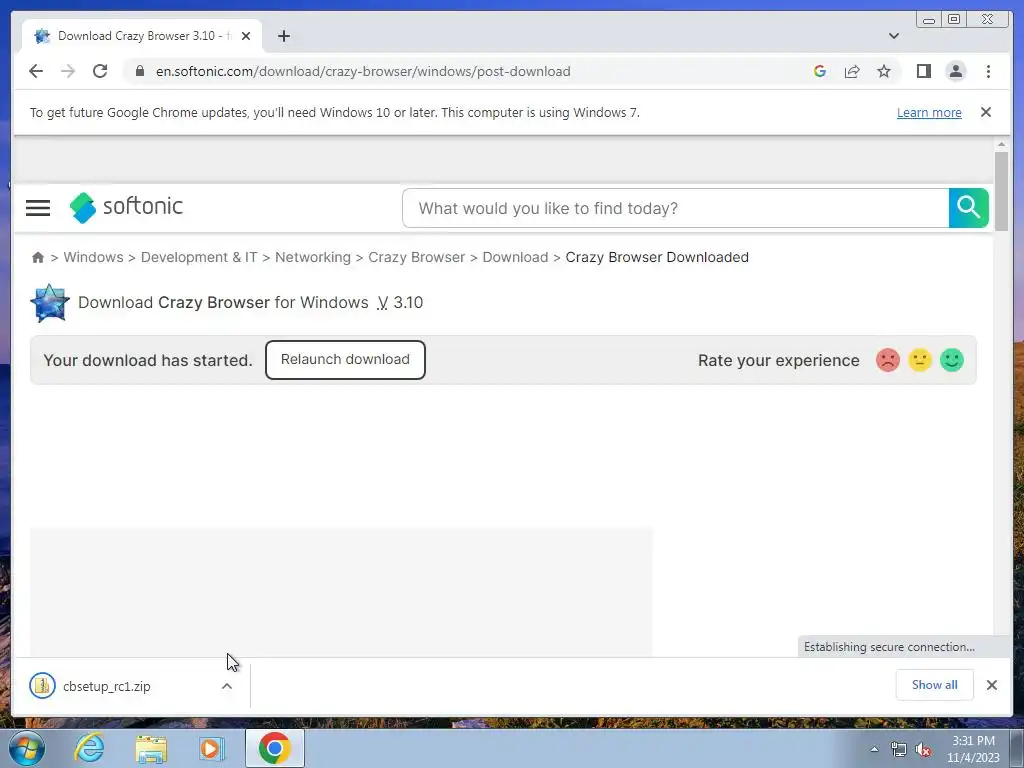1024x768 pixels.
Task: Go to home breadcrumb icon
Action: coord(38,257)
